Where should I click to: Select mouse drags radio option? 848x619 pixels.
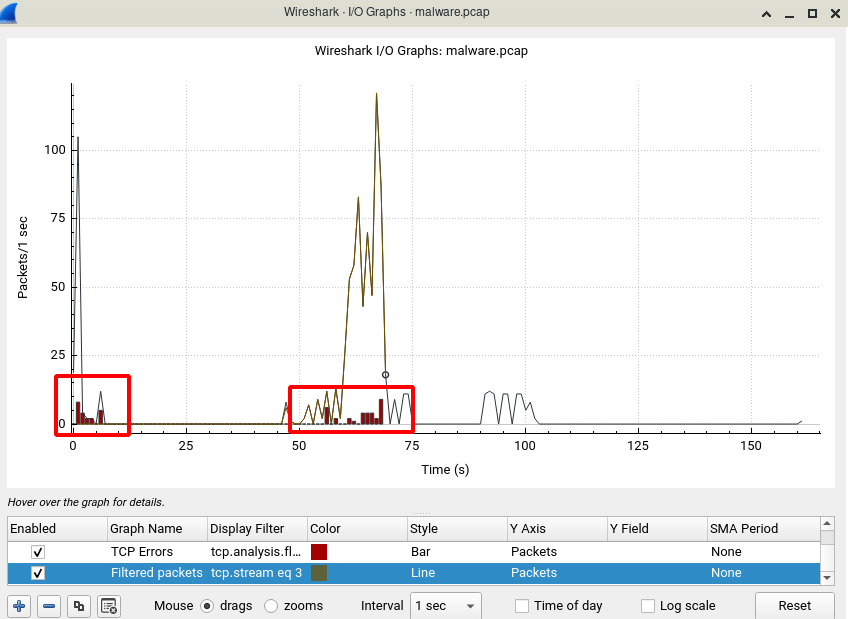pos(207,605)
